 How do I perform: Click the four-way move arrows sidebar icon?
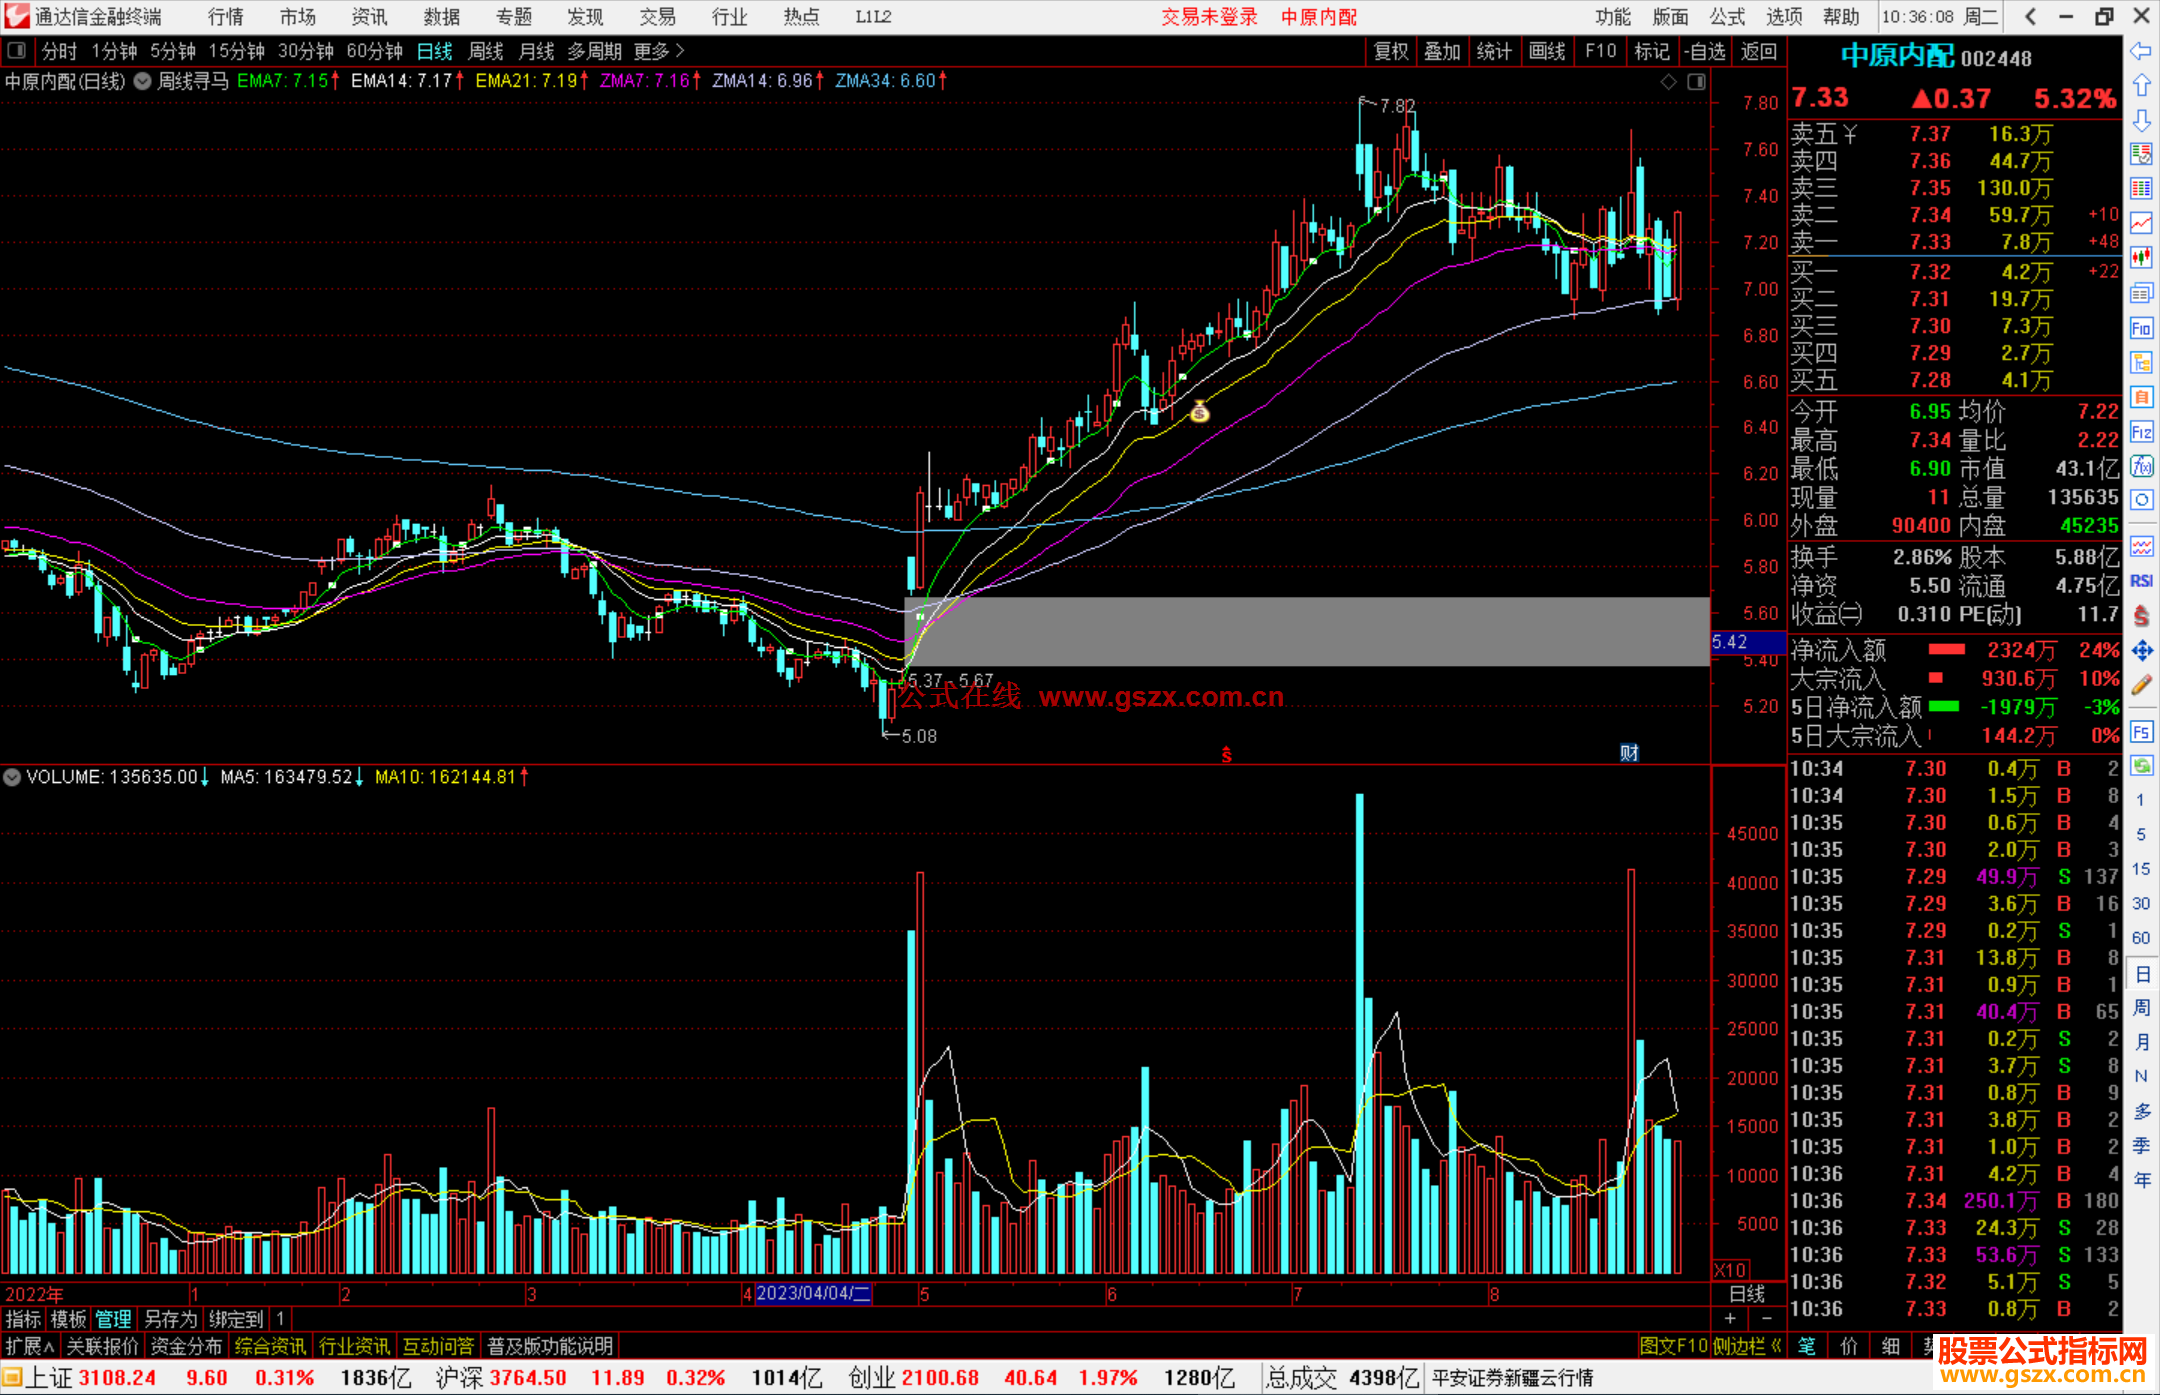pyautogui.click(x=2141, y=651)
